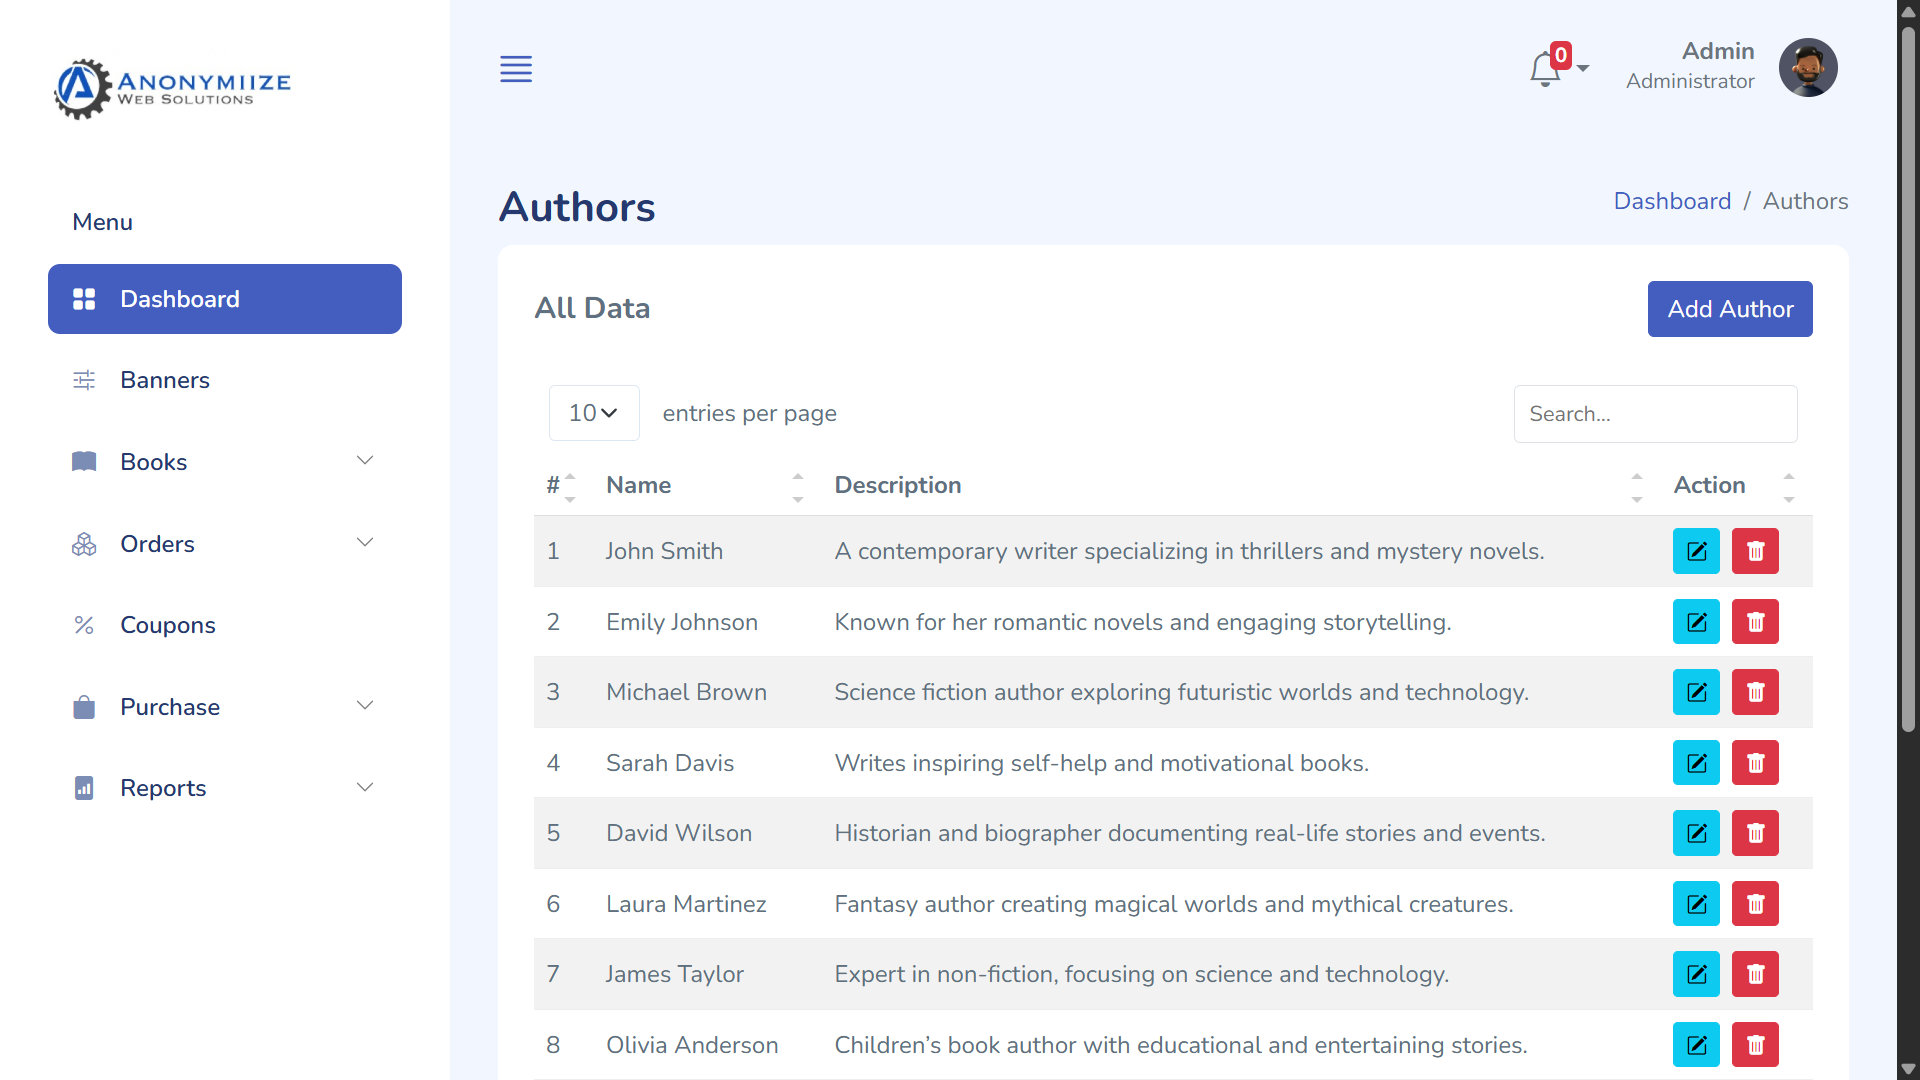The image size is (1920, 1080).
Task: Expand the Purchase submenu chevron
Action: tap(365, 705)
